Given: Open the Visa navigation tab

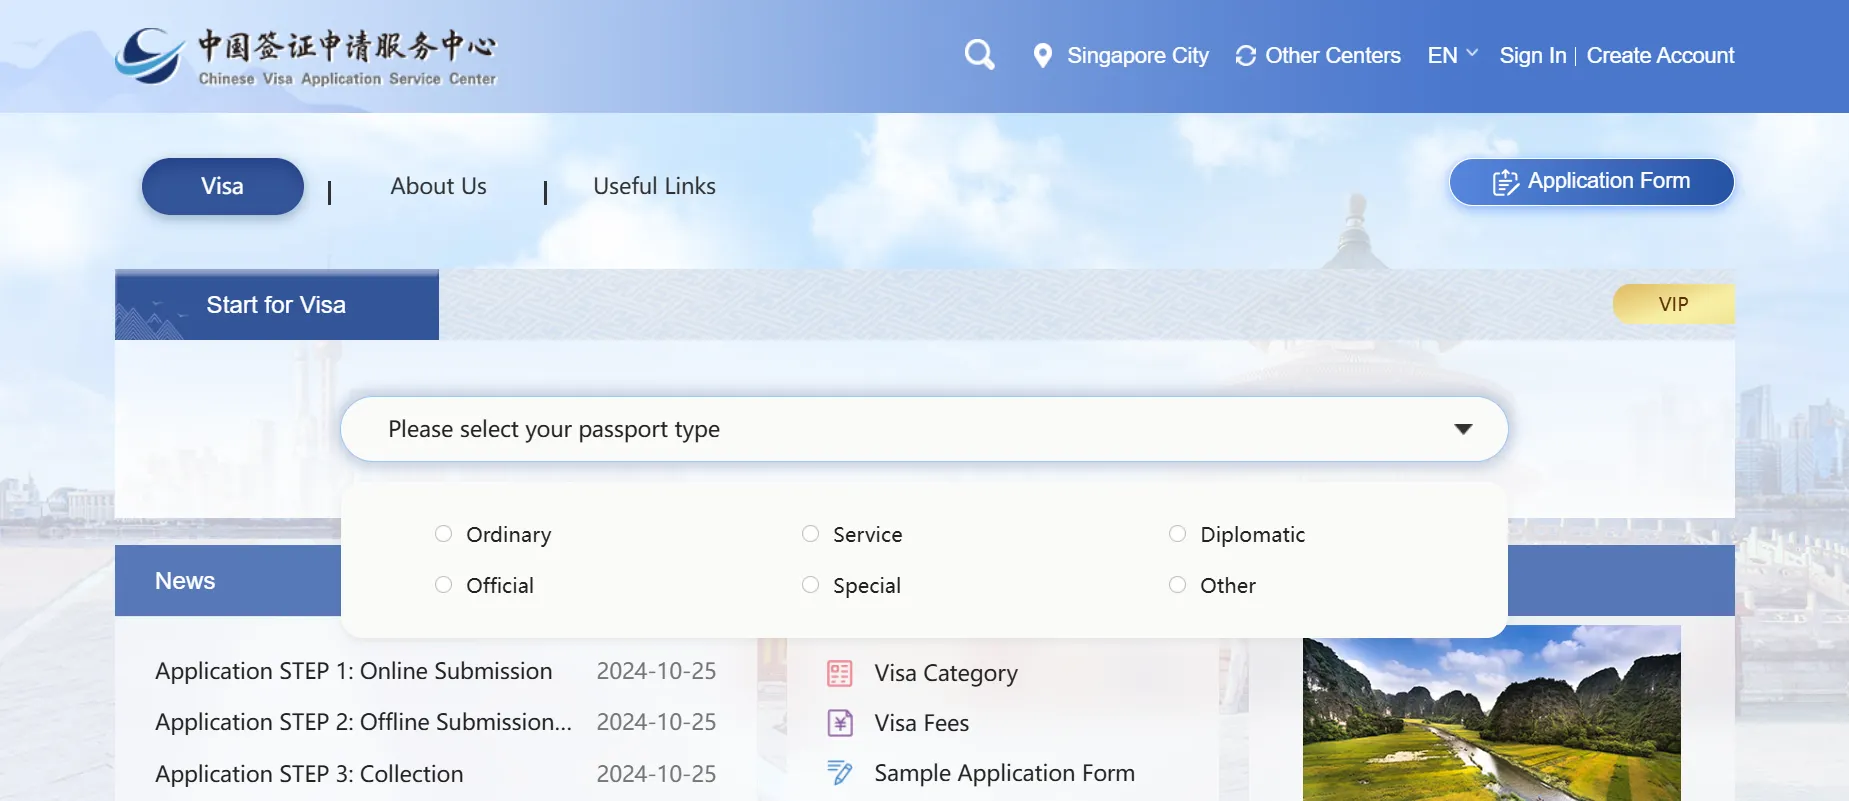Looking at the screenshot, I should 222,186.
